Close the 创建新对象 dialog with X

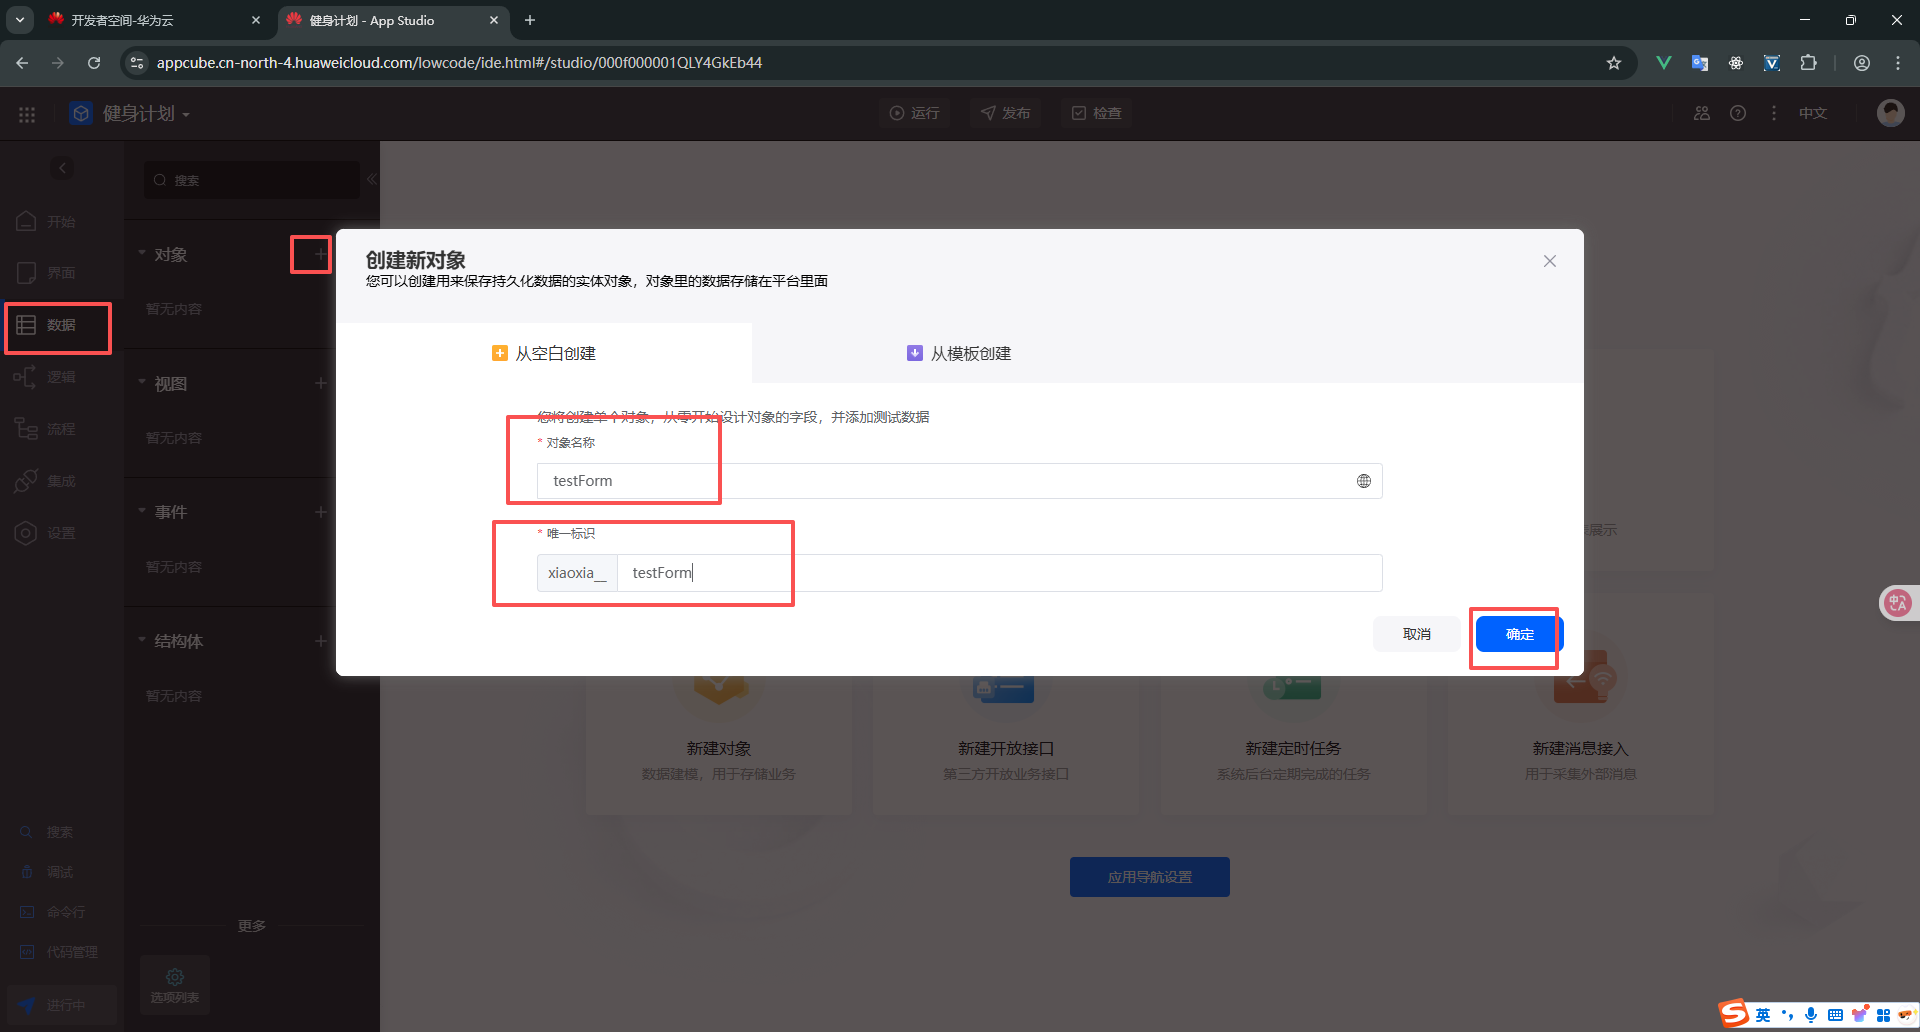(1549, 261)
